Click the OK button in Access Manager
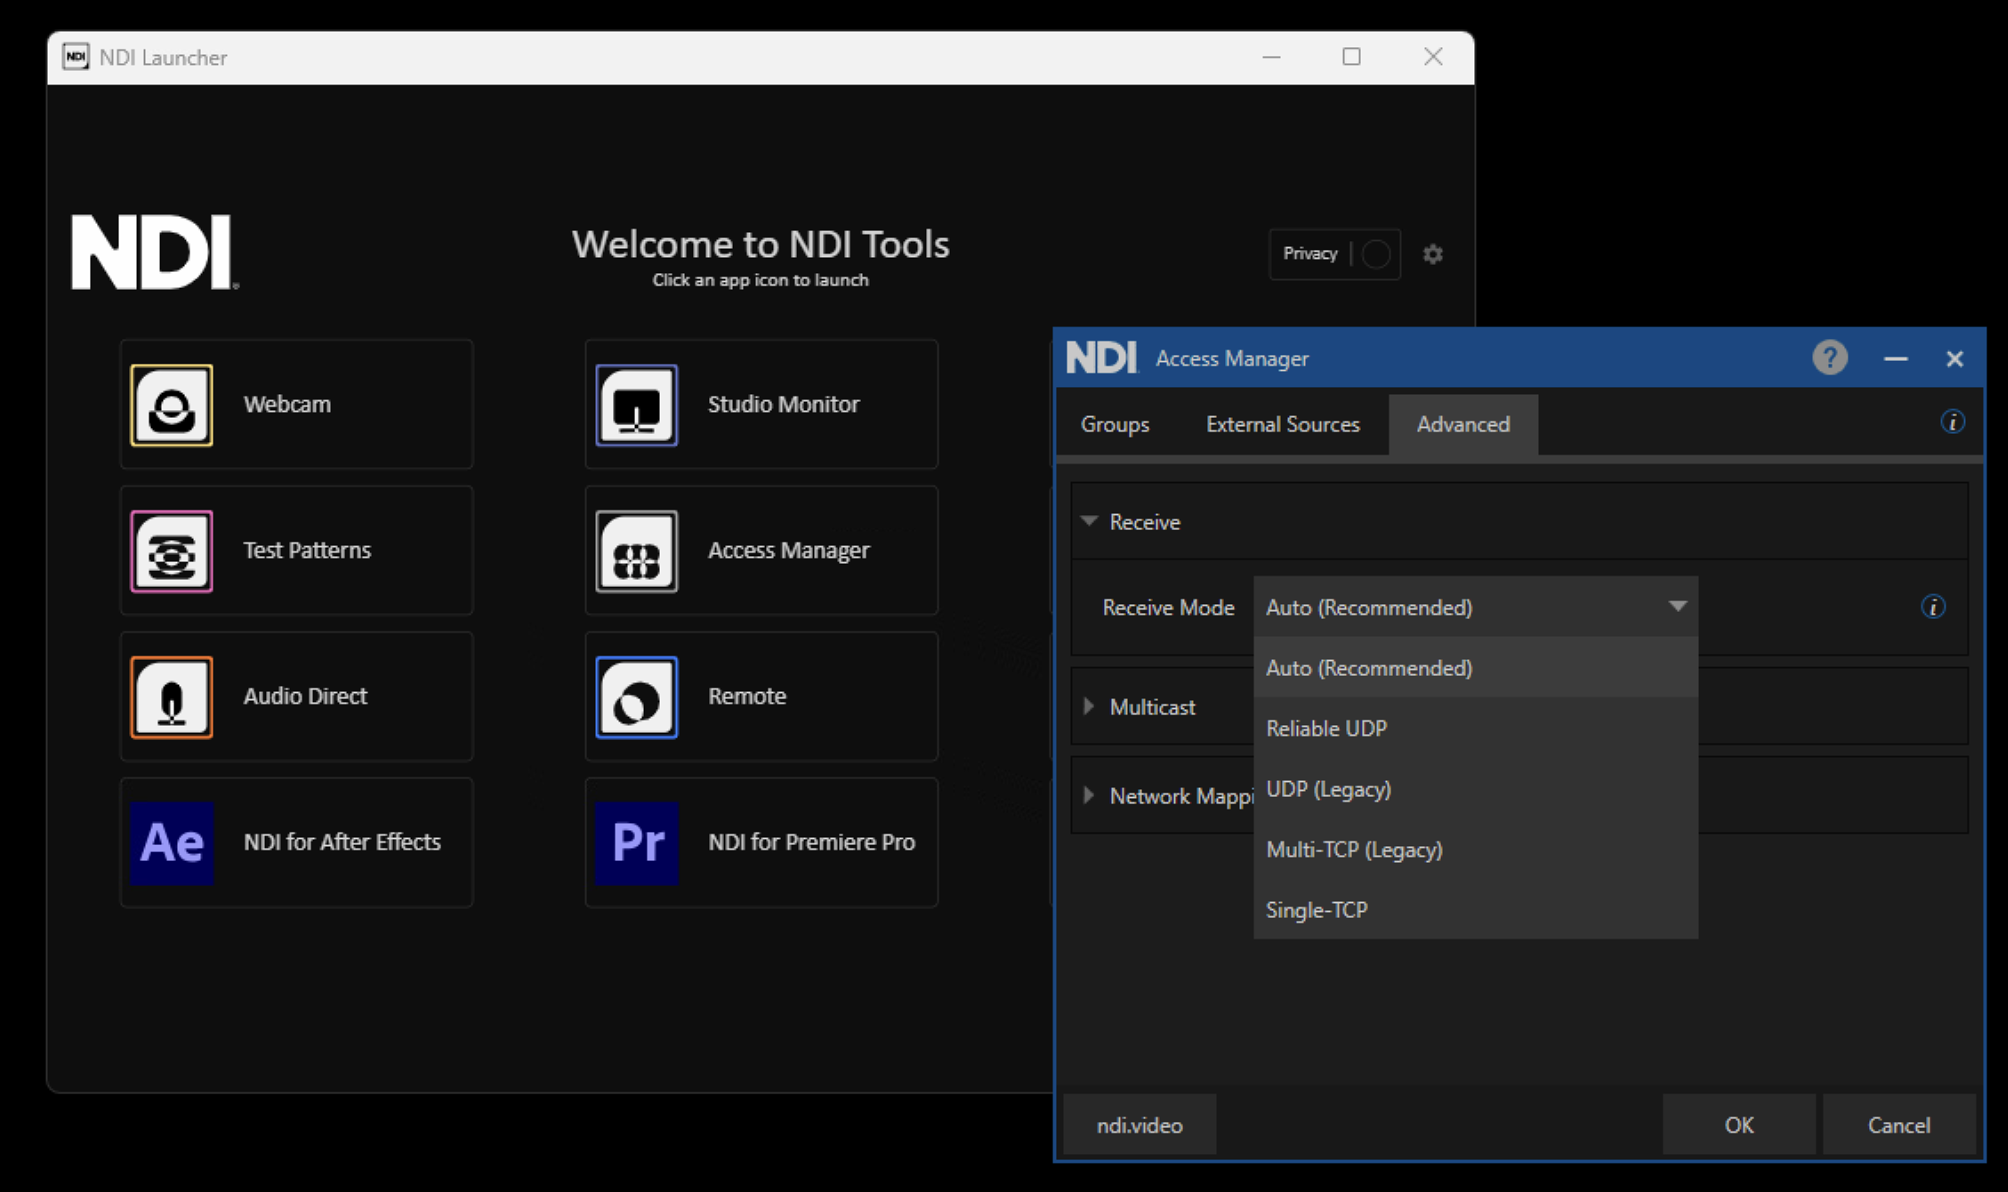Screen dimensions: 2008x1192 click(x=1739, y=1125)
